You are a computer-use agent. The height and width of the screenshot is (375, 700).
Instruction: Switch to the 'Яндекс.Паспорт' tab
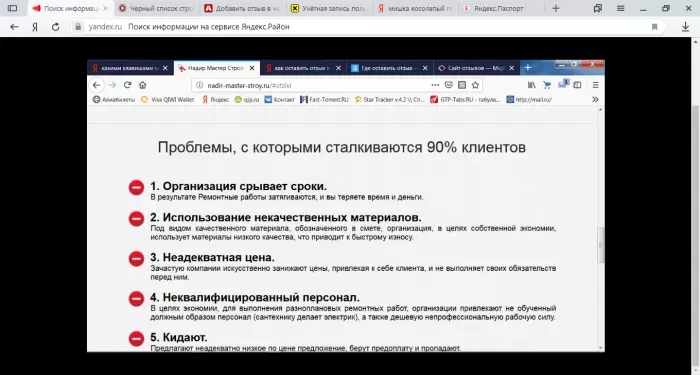coord(500,8)
